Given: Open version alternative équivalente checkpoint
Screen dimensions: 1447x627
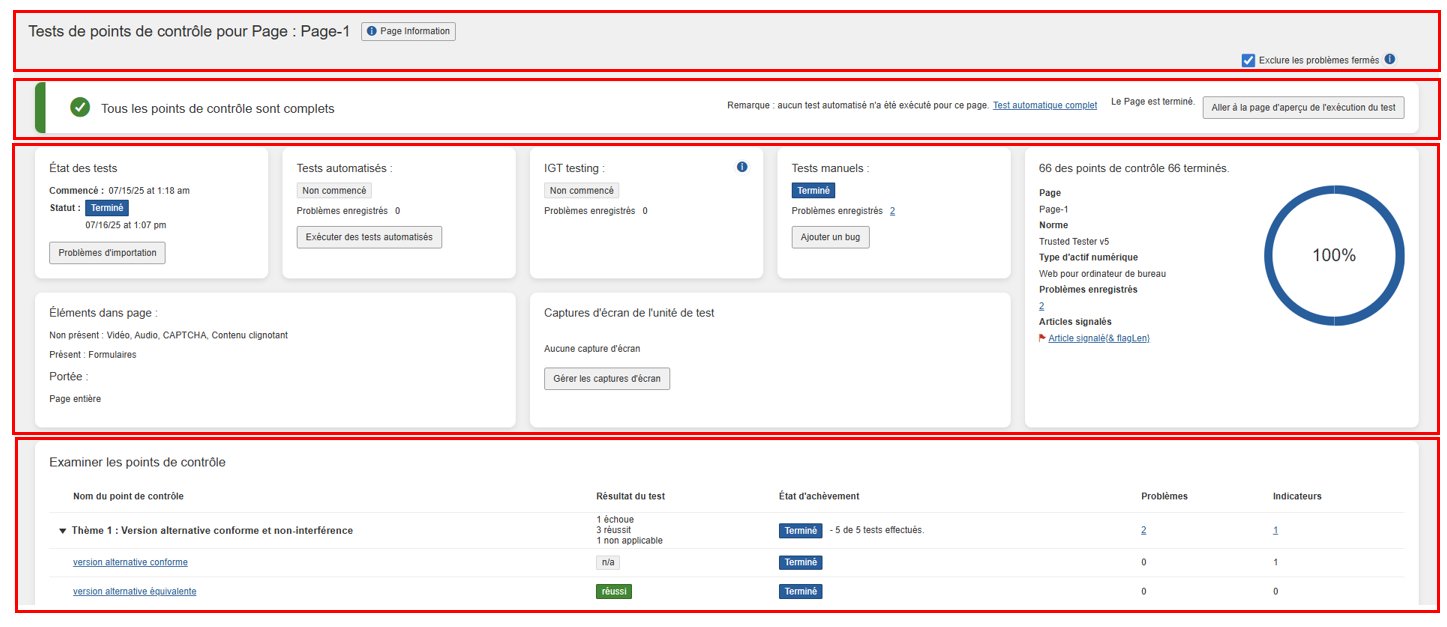Looking at the screenshot, I should click(x=134, y=591).
